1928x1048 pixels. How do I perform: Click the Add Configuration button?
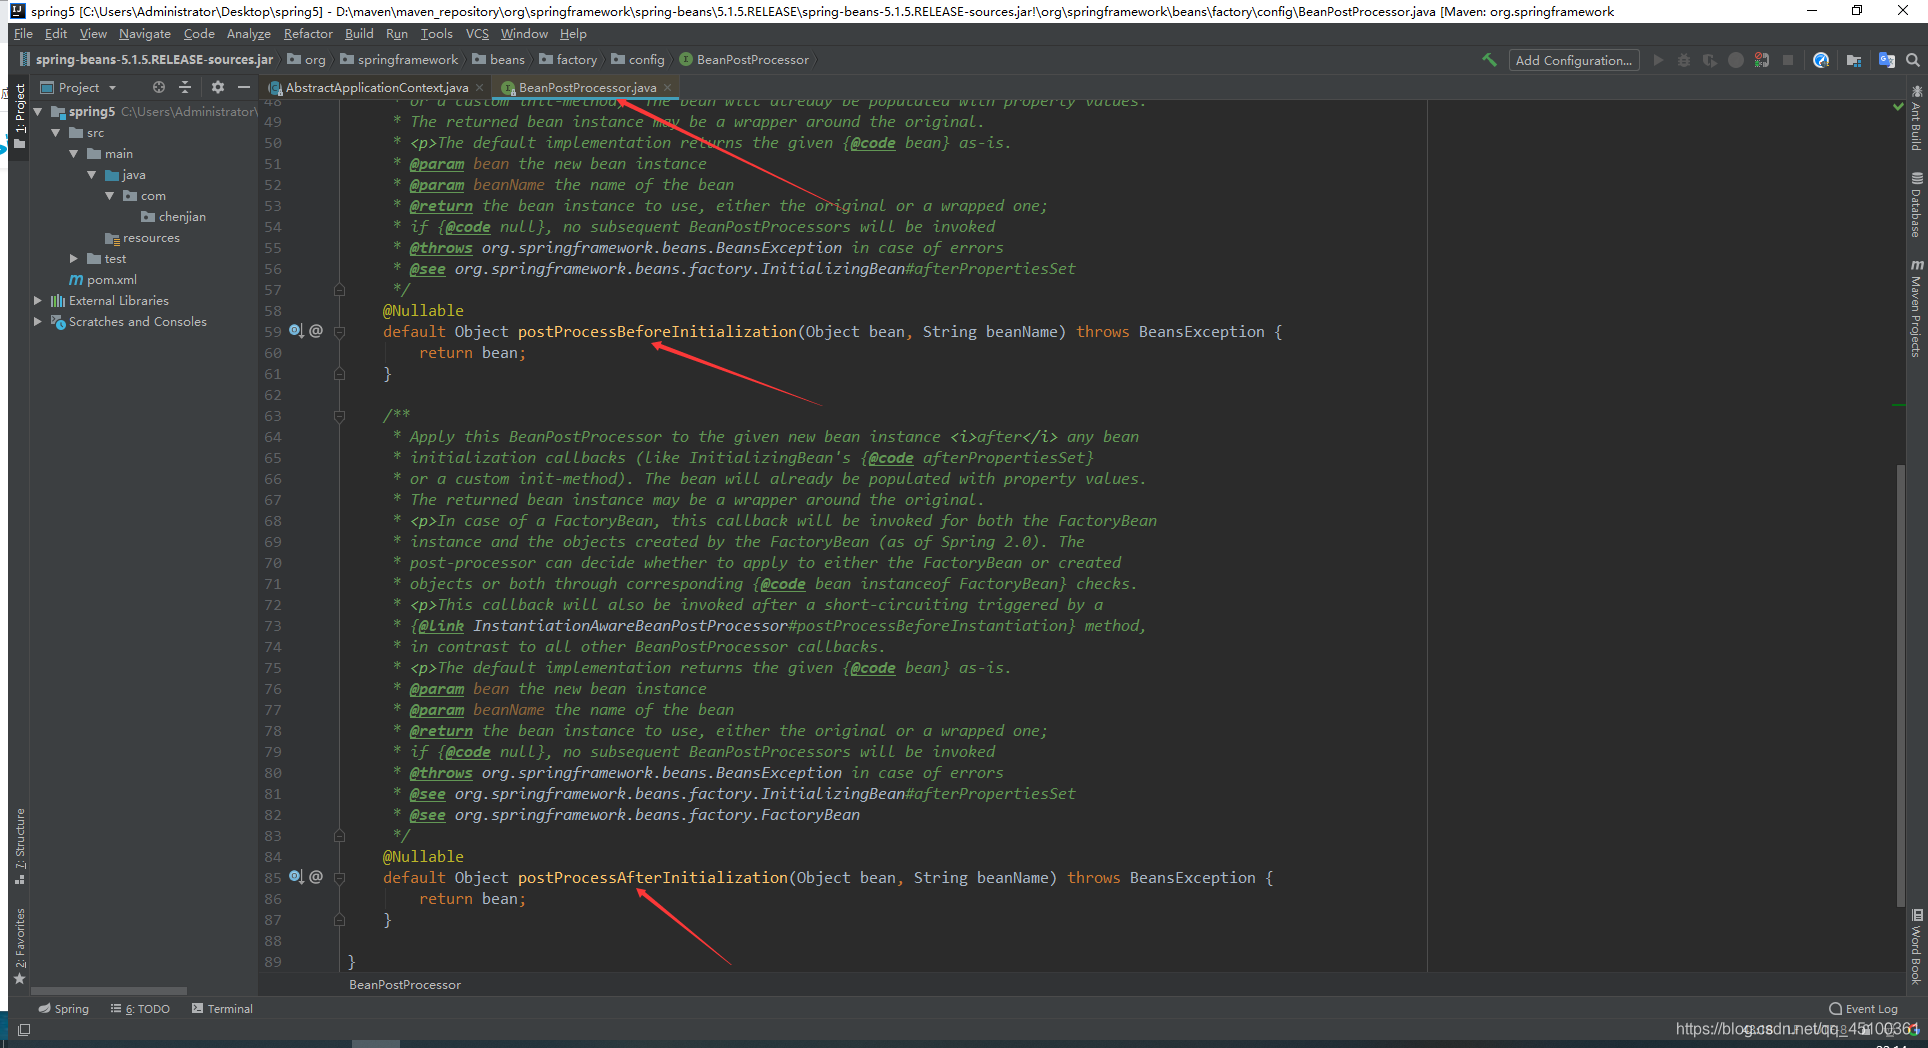(x=1573, y=60)
